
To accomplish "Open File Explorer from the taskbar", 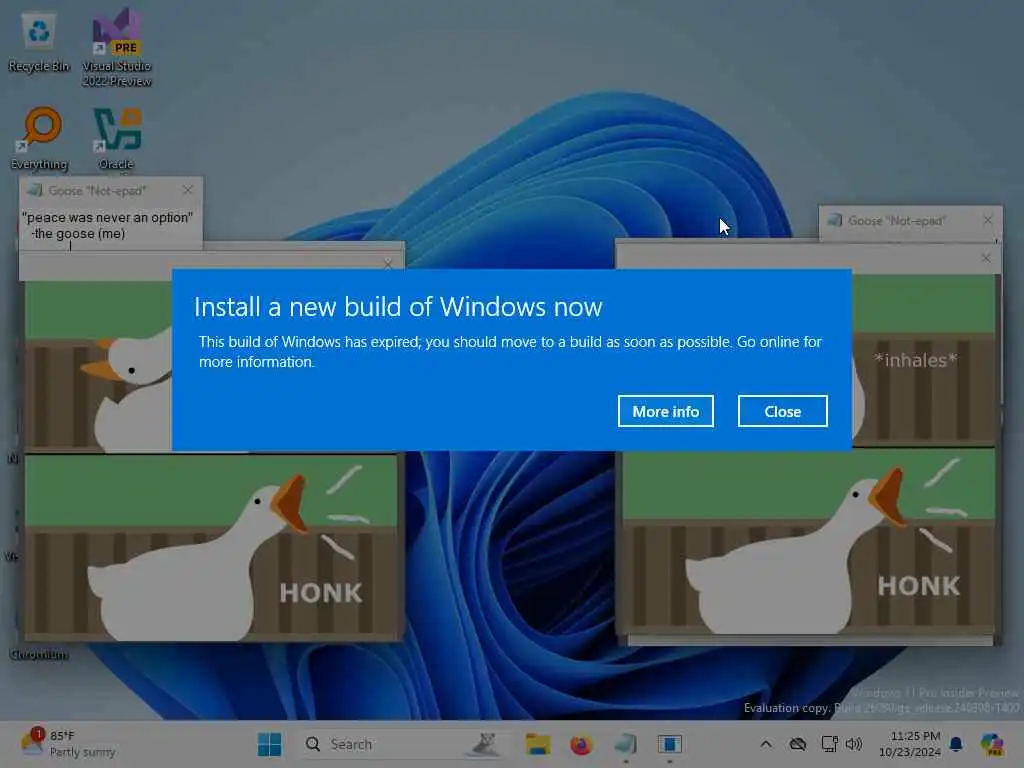I will click(x=538, y=744).
